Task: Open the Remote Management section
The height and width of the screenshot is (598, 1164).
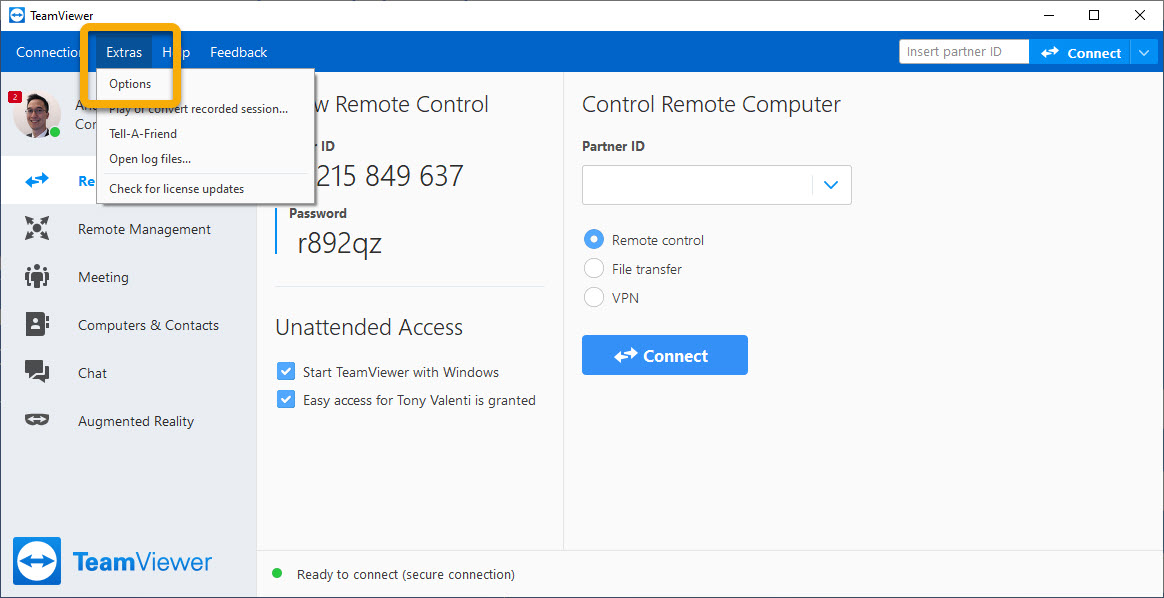Action: (144, 229)
